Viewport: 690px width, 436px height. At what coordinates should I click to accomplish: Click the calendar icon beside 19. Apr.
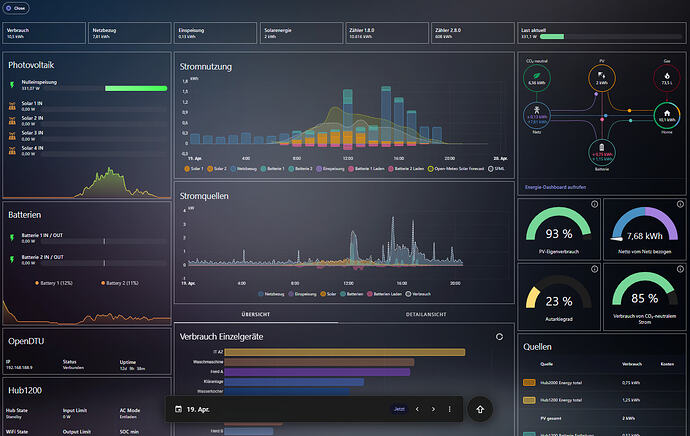click(x=178, y=409)
